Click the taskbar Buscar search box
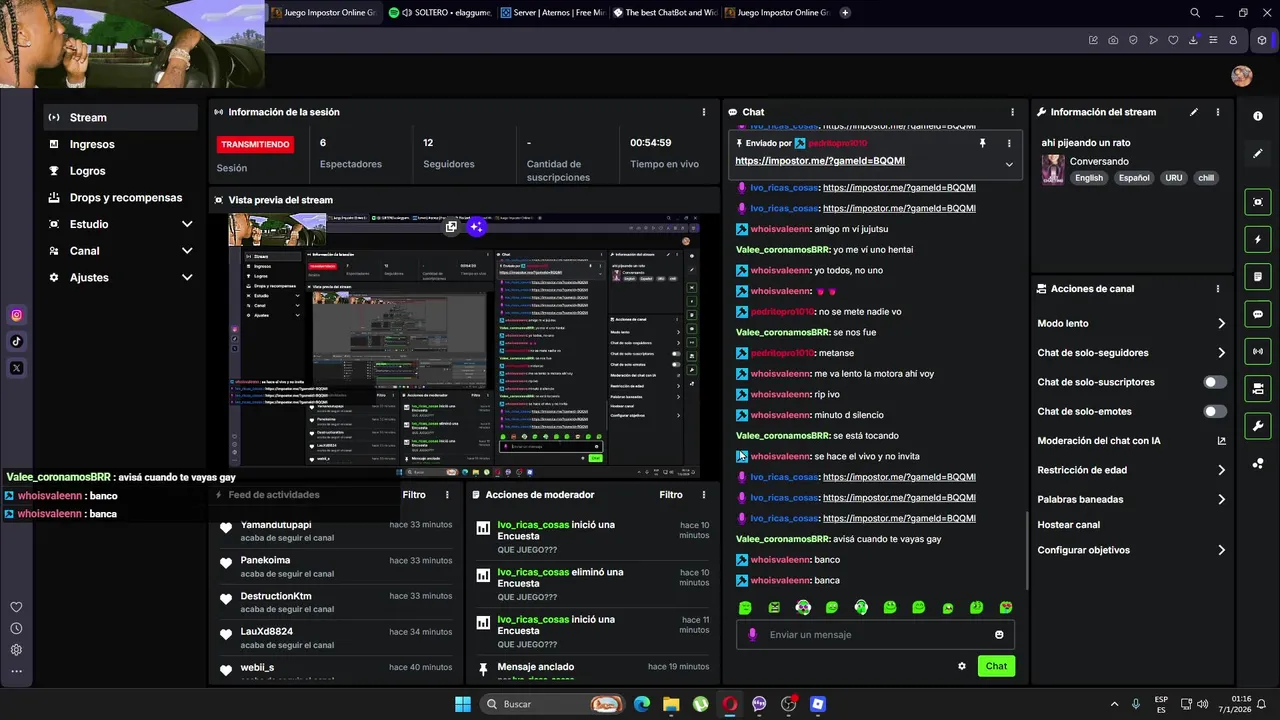Viewport: 1280px width, 720px height. point(552,704)
